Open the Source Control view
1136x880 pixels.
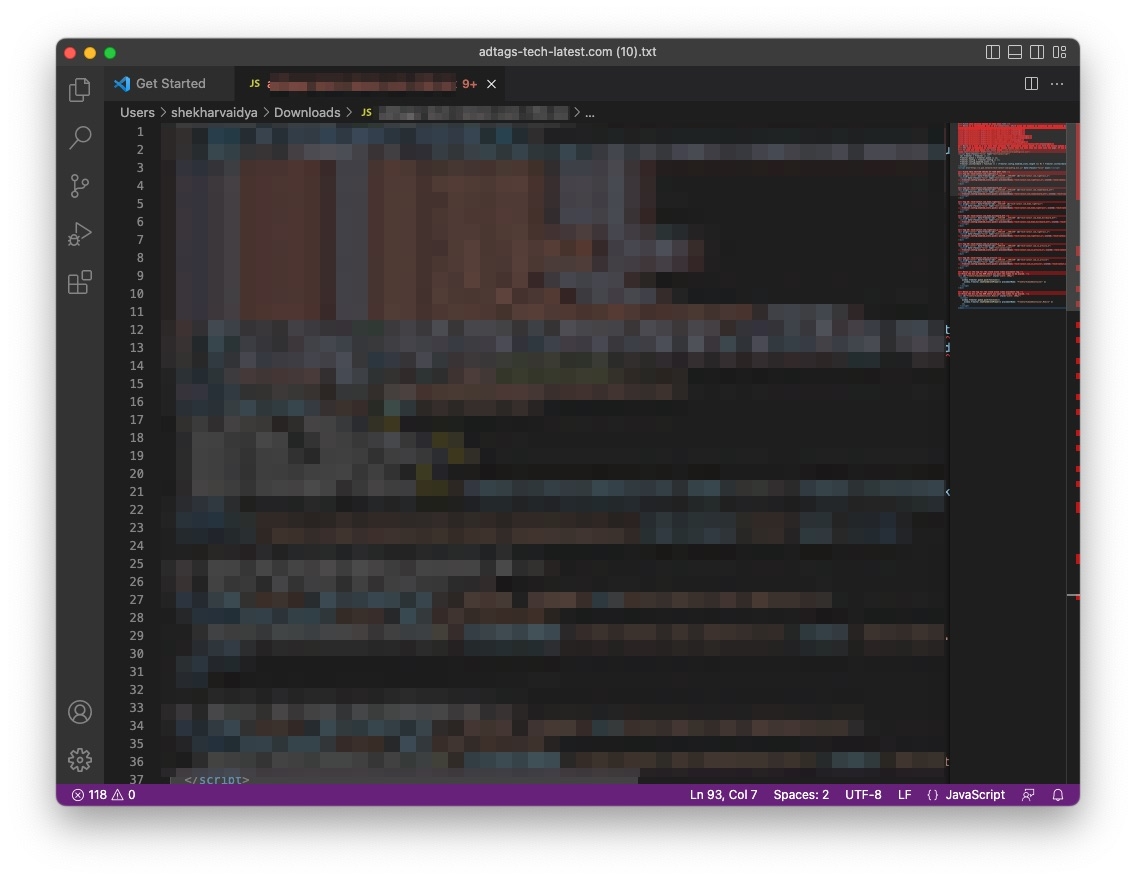click(80, 185)
